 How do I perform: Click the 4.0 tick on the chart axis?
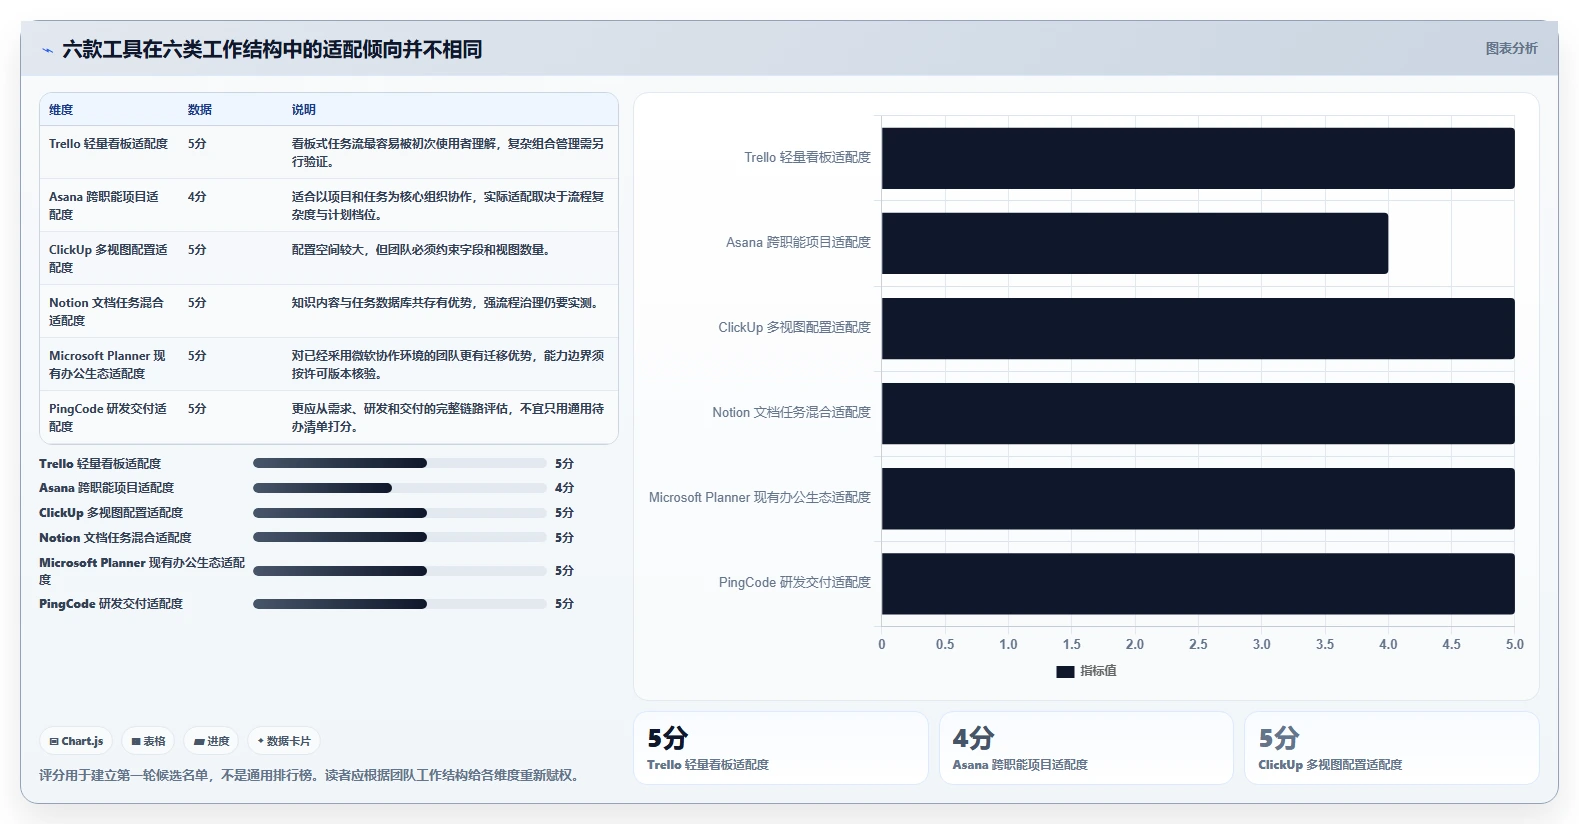[x=1388, y=645]
